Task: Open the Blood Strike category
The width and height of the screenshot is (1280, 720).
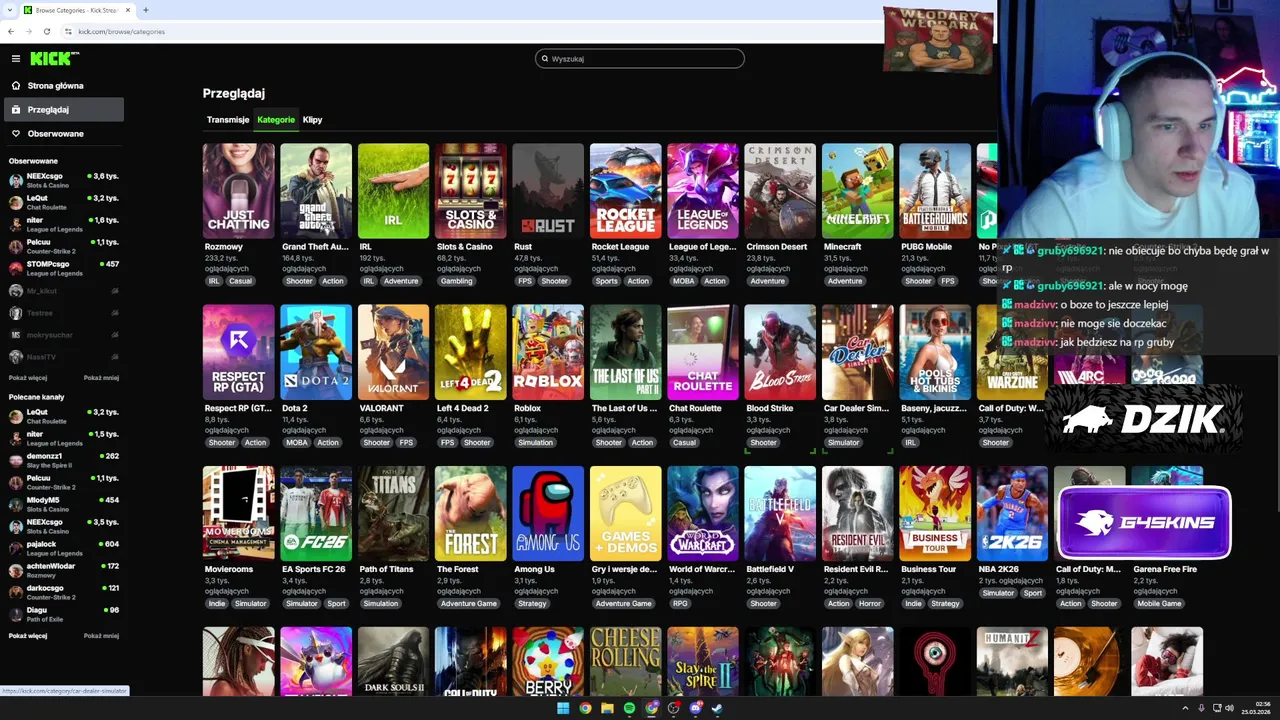Action: (x=780, y=352)
